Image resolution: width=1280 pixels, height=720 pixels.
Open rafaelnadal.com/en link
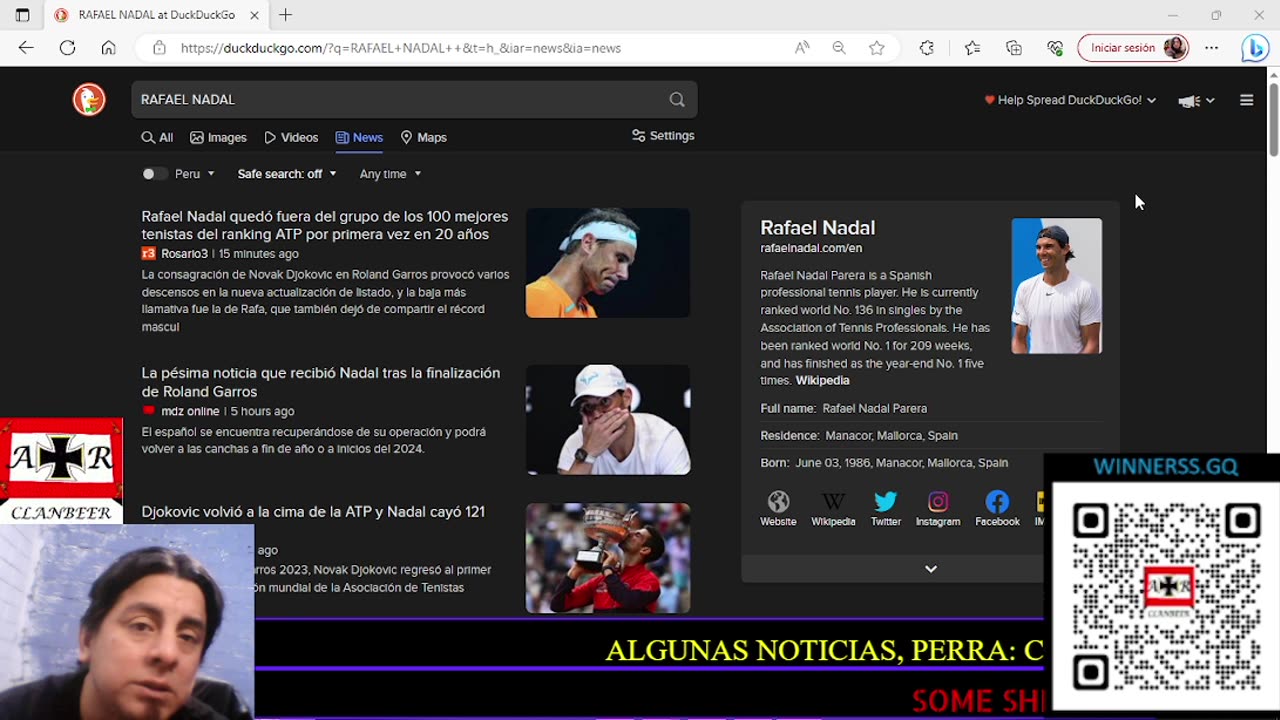(811, 248)
